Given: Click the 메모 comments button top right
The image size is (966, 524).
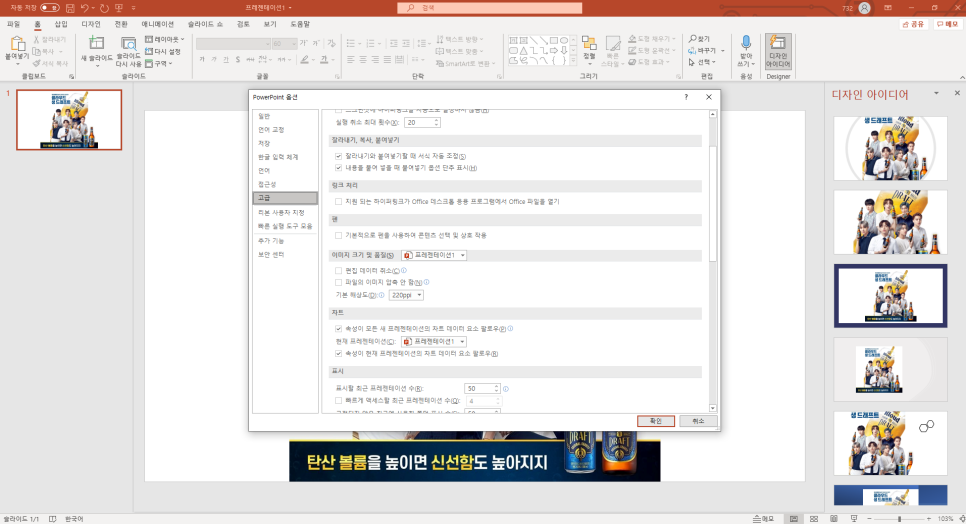Looking at the screenshot, I should click(948, 24).
